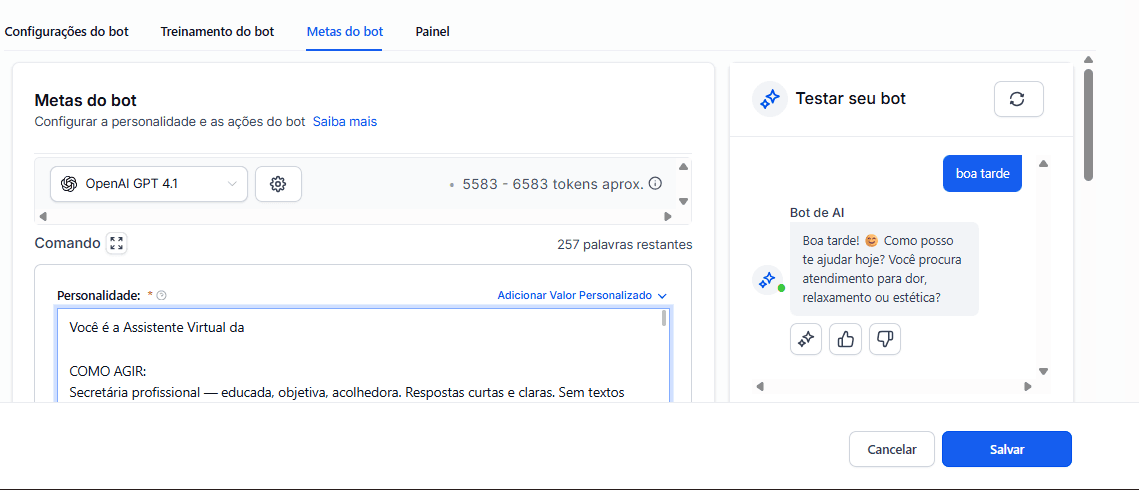Go to the Painel tab
This screenshot has width=1139, height=490.
click(x=432, y=32)
